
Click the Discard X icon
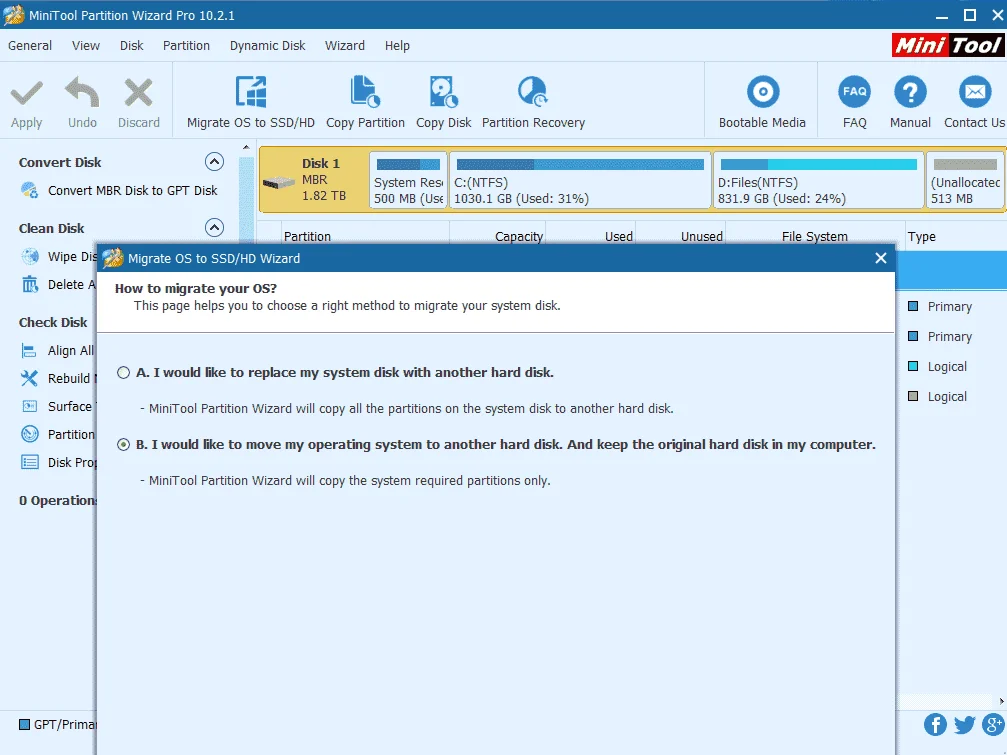pos(138,92)
